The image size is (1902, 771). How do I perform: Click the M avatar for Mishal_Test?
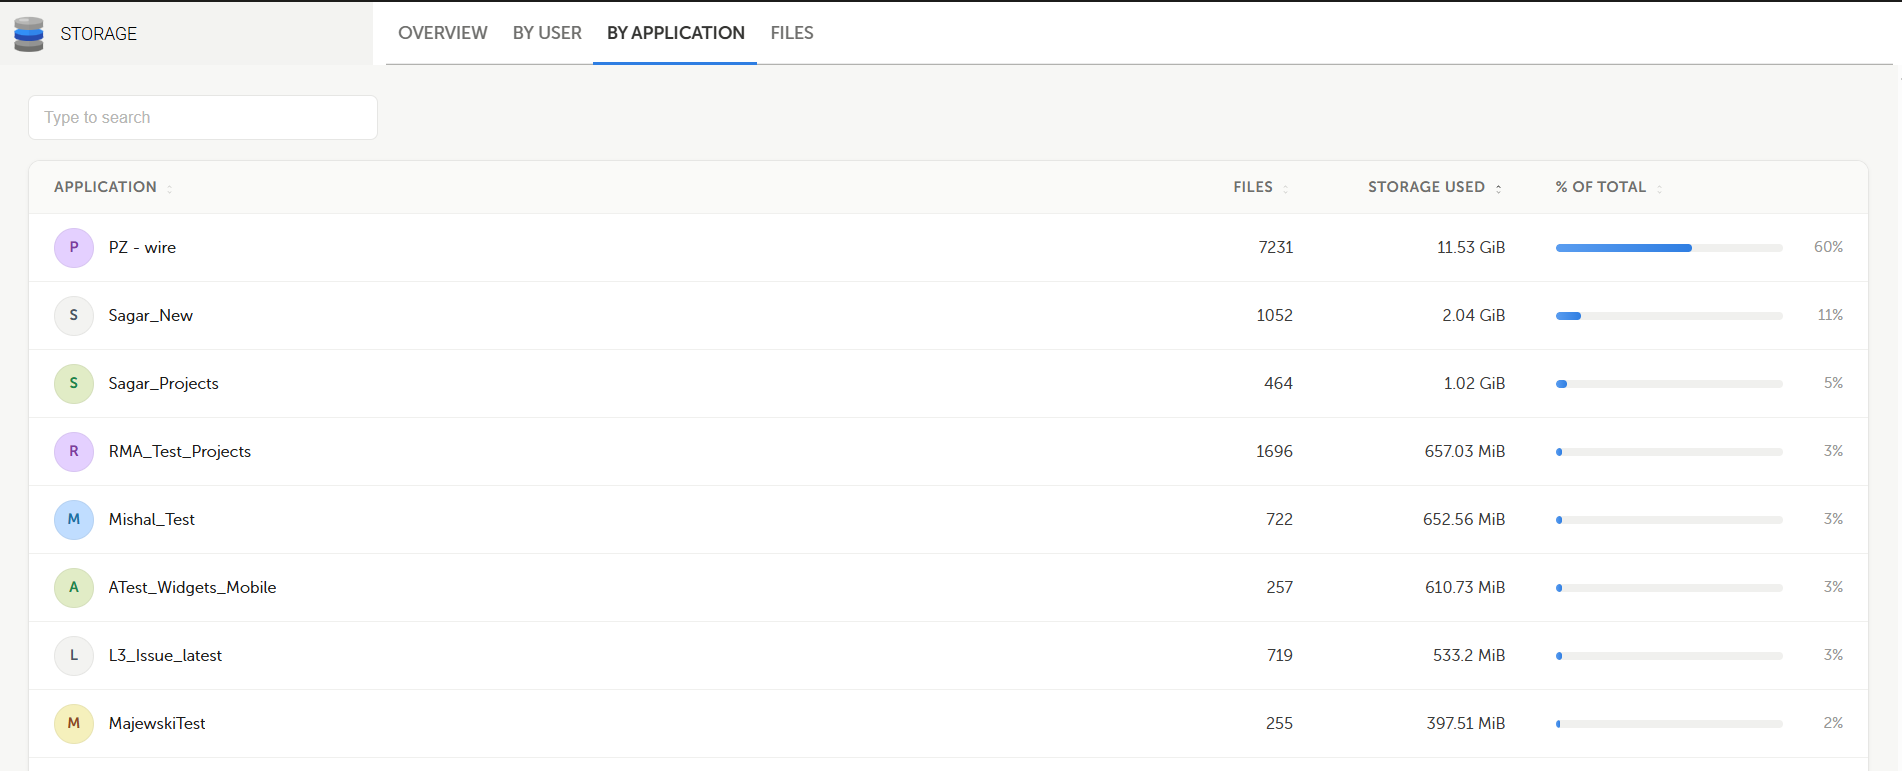pyautogui.click(x=74, y=520)
